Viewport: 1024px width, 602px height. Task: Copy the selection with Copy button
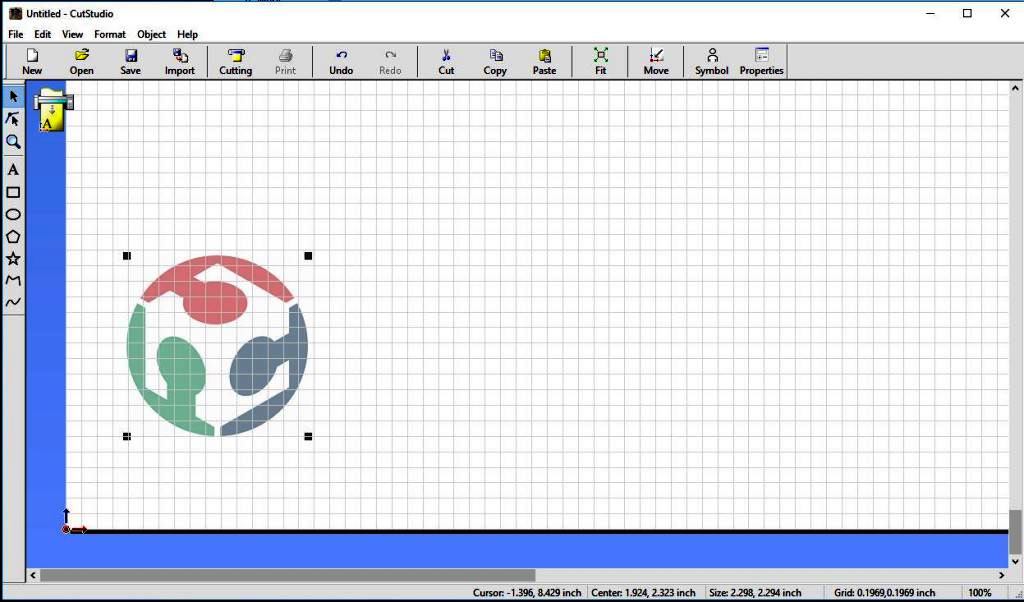(x=495, y=62)
